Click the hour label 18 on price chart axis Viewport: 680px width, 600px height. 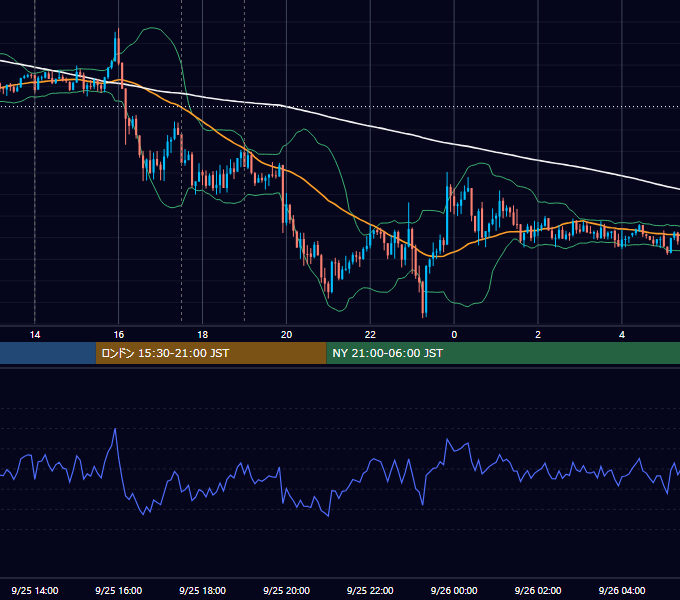(x=203, y=335)
